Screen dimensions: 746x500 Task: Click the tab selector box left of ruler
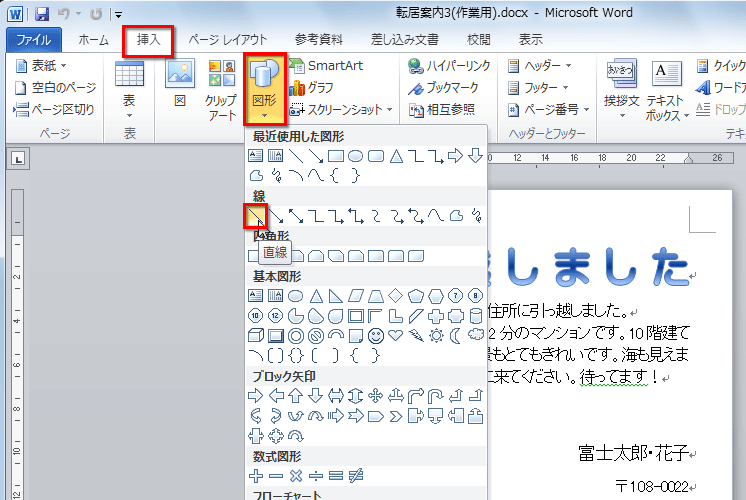(18, 159)
